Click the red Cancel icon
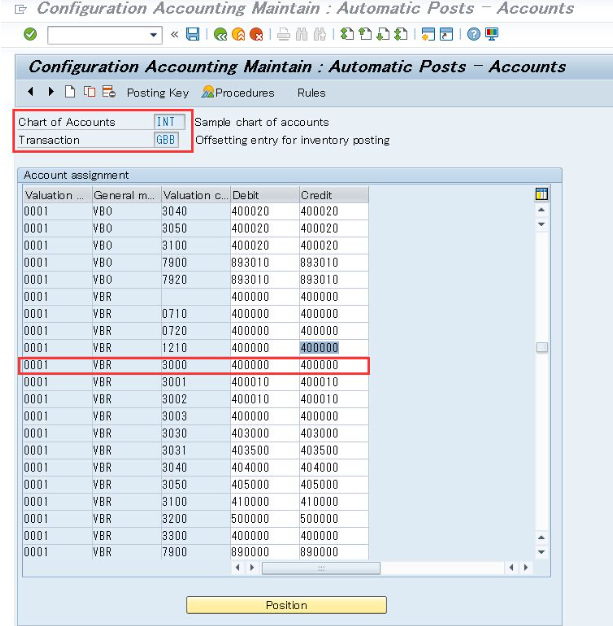The width and height of the screenshot is (613, 626). (x=256, y=35)
